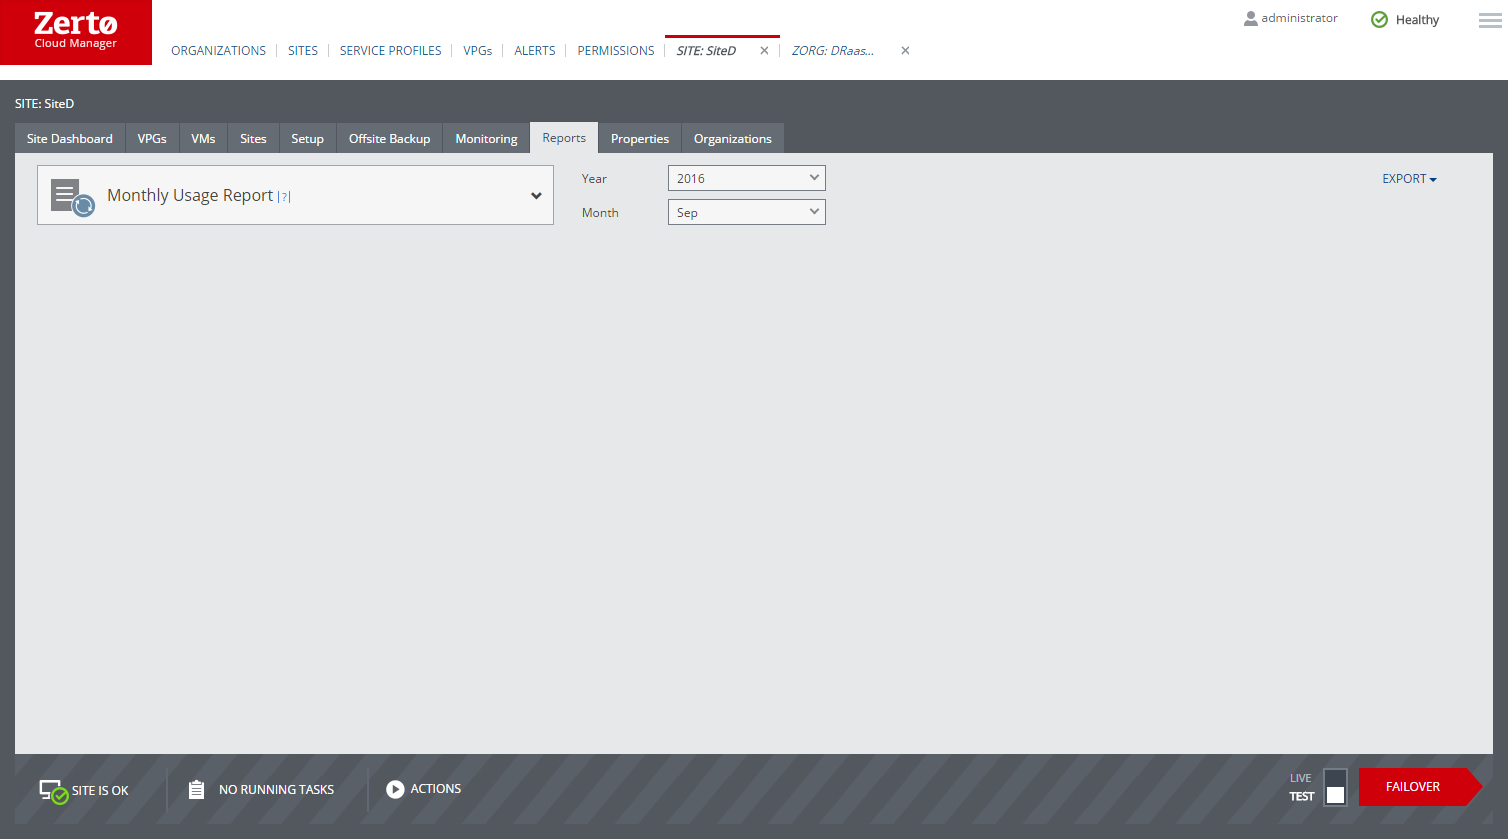Image resolution: width=1508 pixels, height=839 pixels.
Task: Click the administrator user icon
Action: pyautogui.click(x=1250, y=18)
